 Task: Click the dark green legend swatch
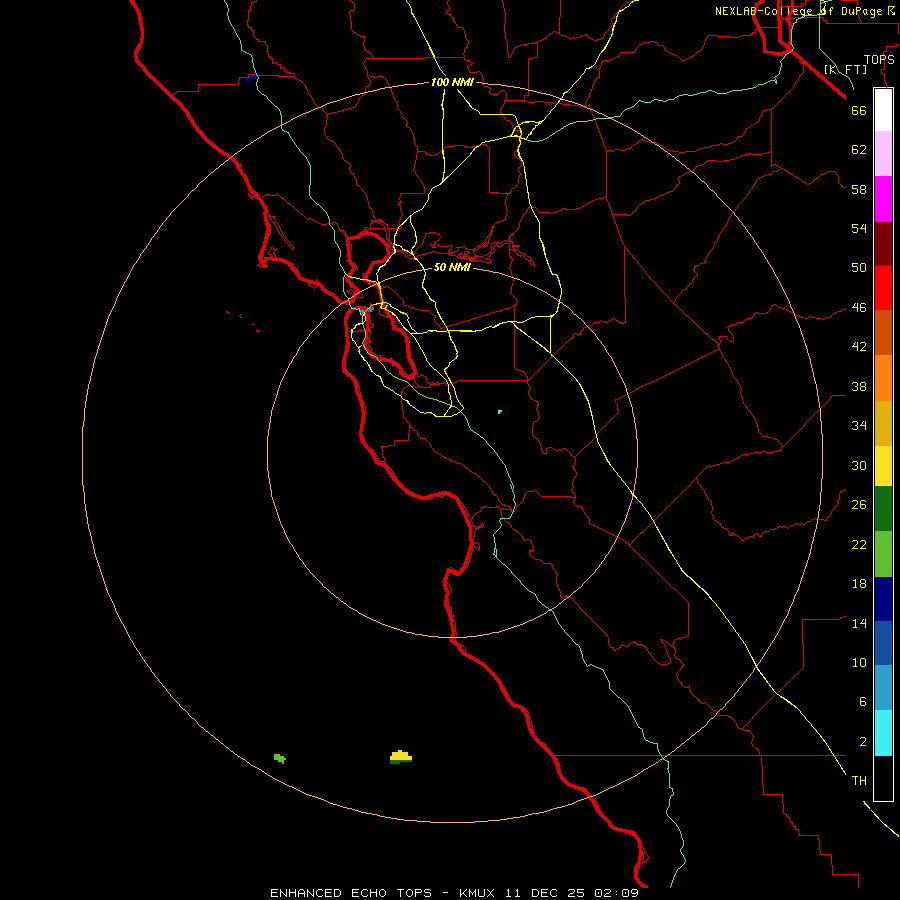pyautogui.click(x=883, y=509)
